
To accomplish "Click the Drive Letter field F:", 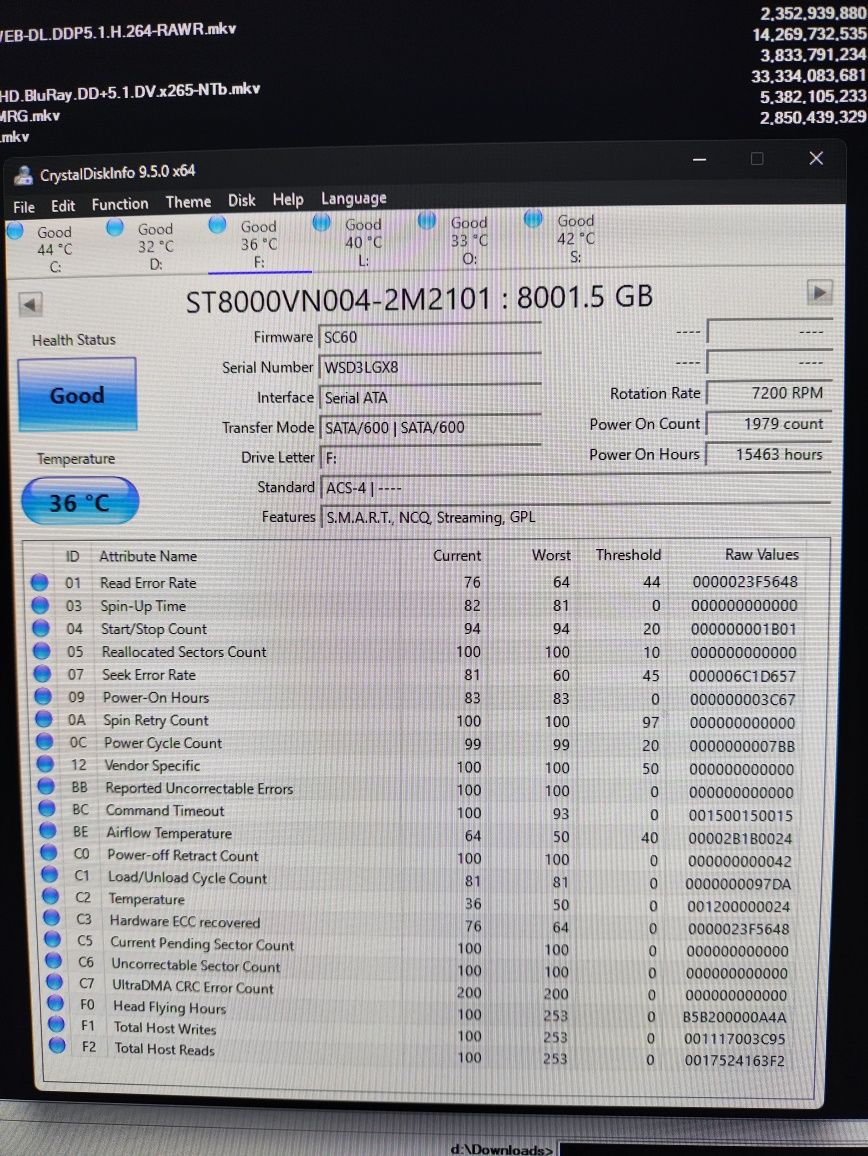I will [x=430, y=457].
